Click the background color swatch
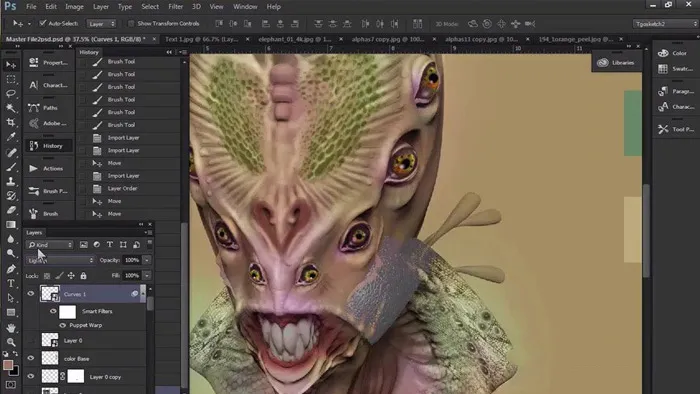Screen dimensions: 700x394 (15, 371)
